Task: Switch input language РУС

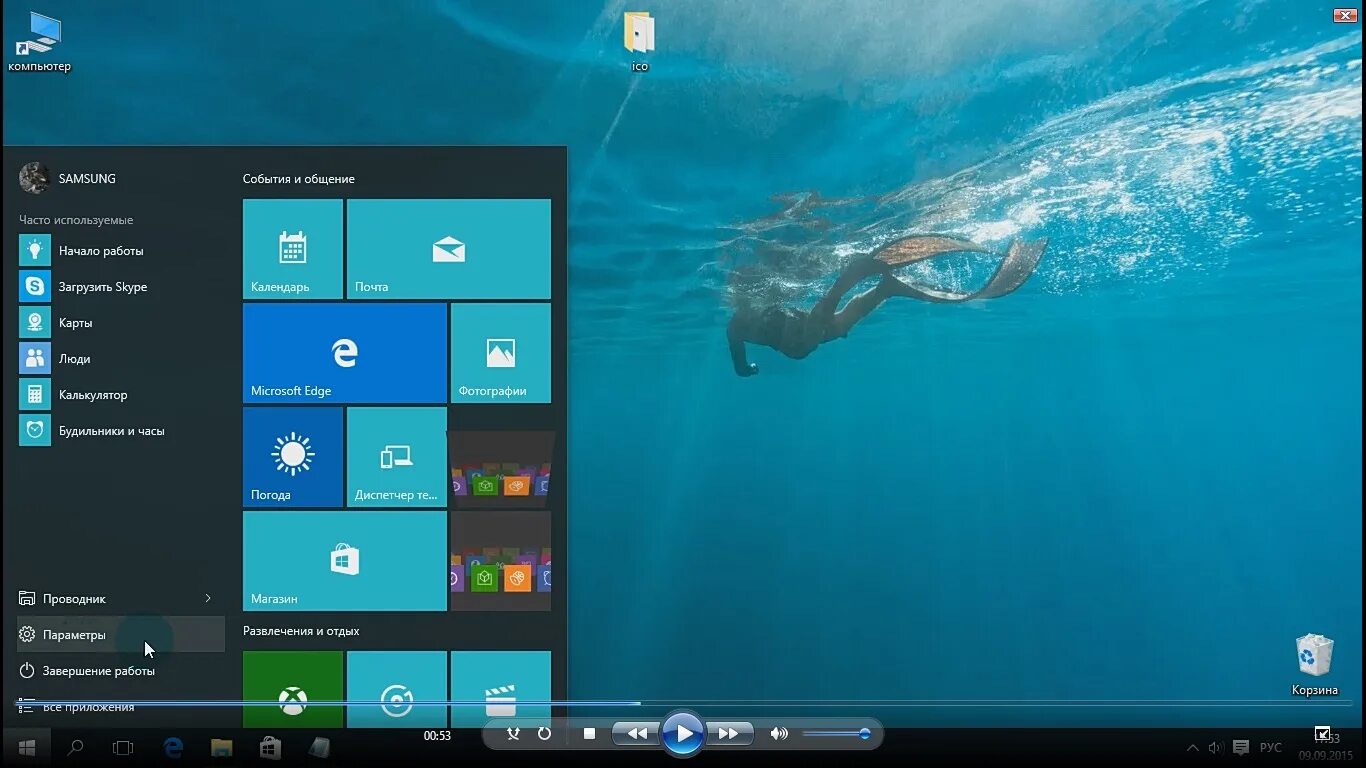Action: (1270, 748)
